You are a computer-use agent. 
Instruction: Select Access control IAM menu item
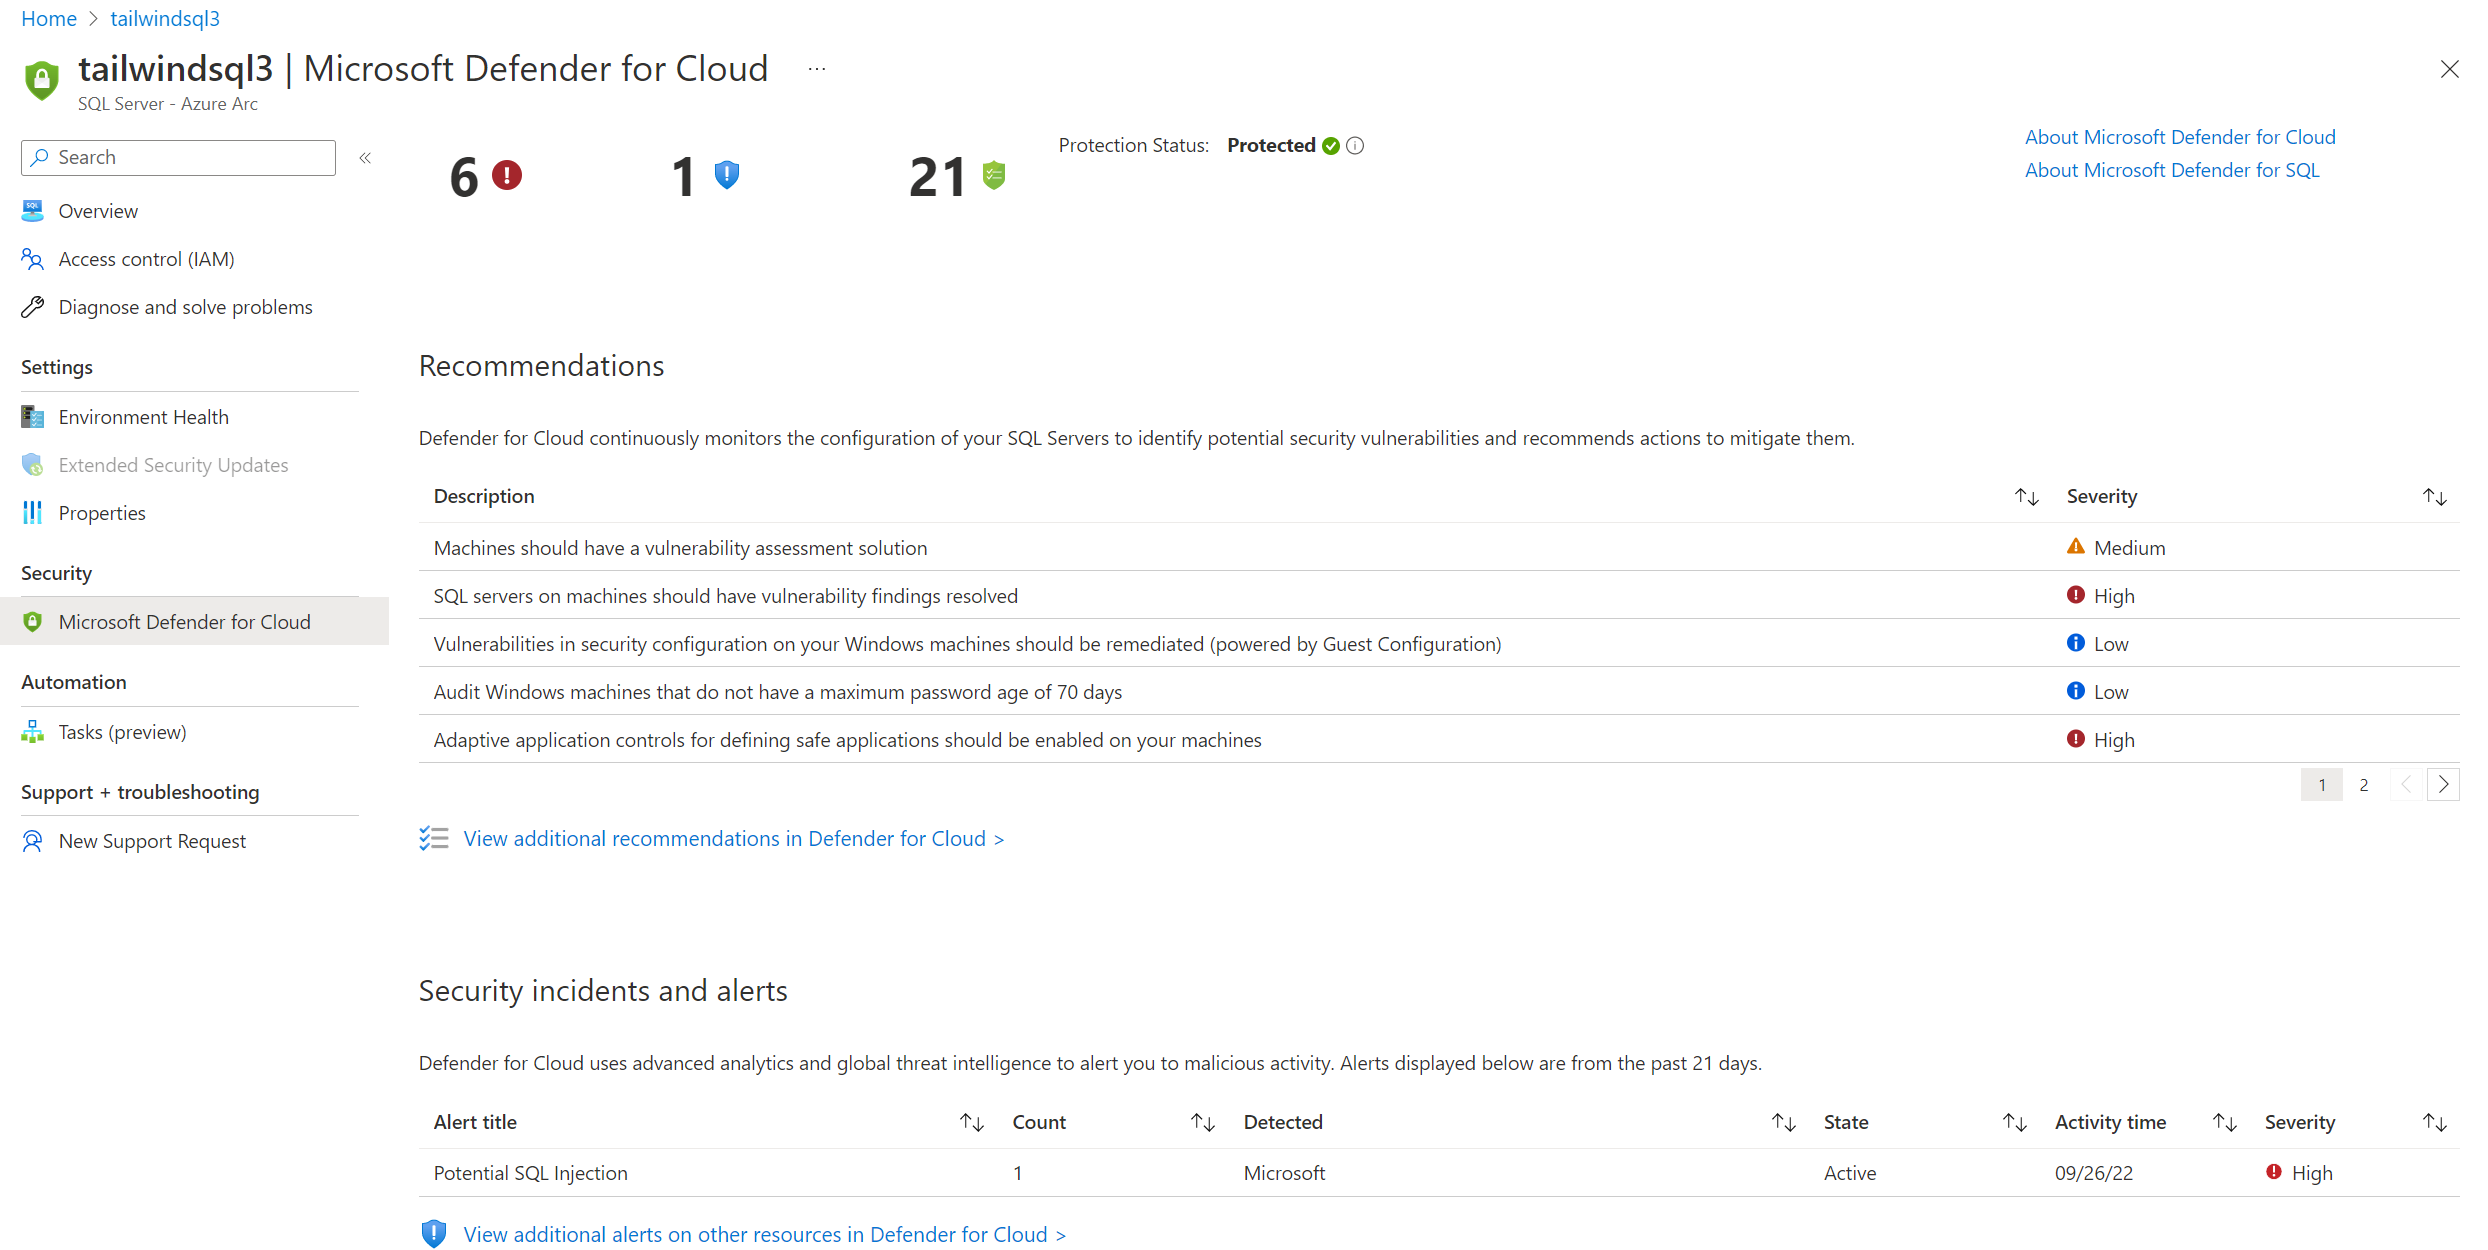pos(148,257)
